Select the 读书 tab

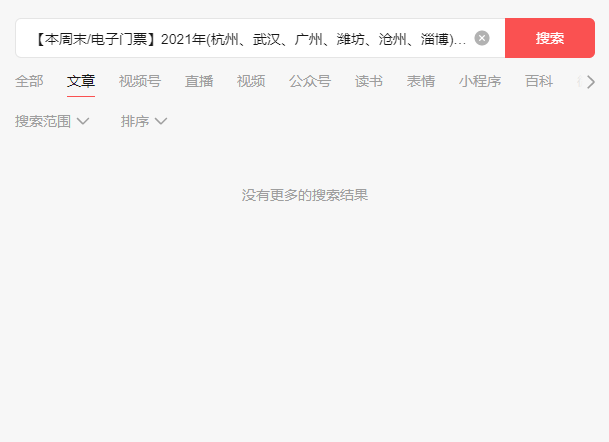point(369,82)
